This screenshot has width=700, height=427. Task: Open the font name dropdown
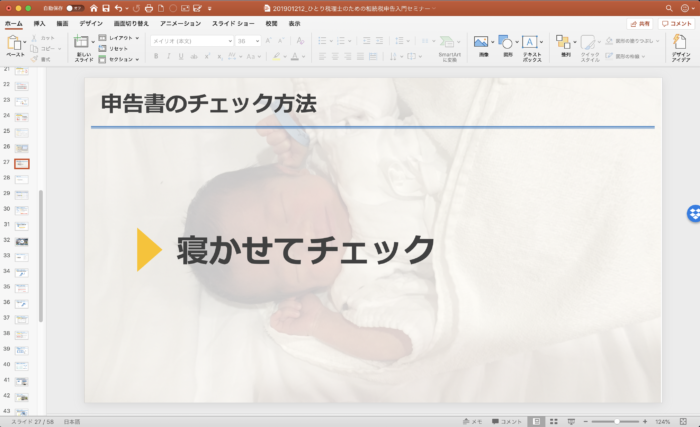191,41
